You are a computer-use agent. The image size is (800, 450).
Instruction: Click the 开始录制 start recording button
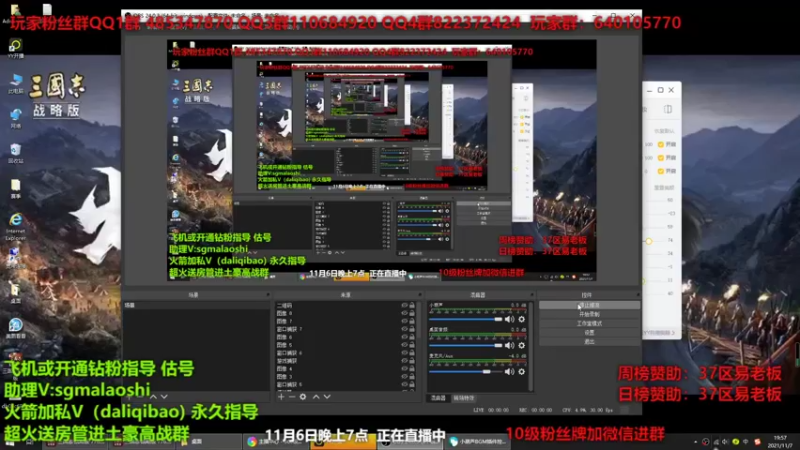pos(589,314)
